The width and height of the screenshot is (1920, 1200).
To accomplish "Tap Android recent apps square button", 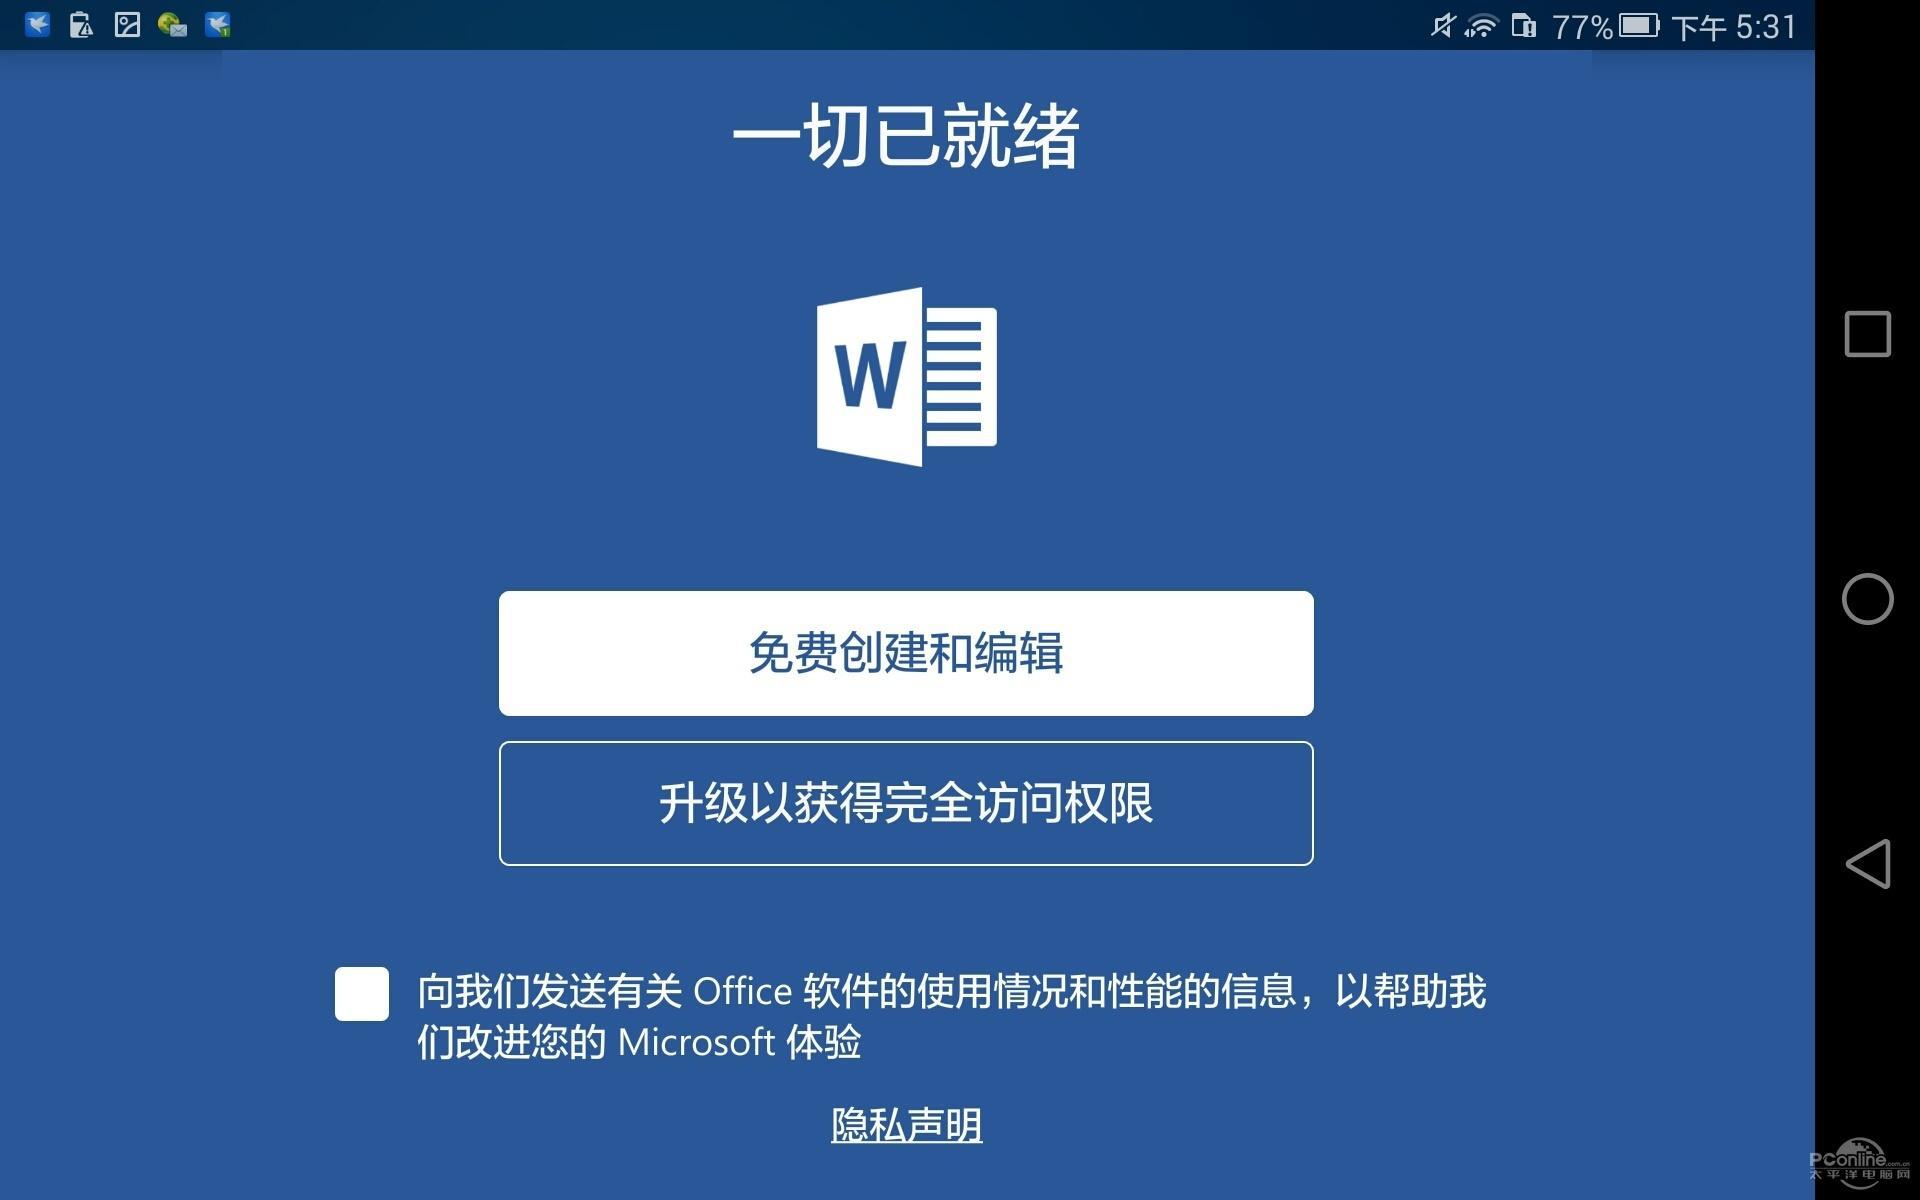I will pyautogui.click(x=1867, y=333).
